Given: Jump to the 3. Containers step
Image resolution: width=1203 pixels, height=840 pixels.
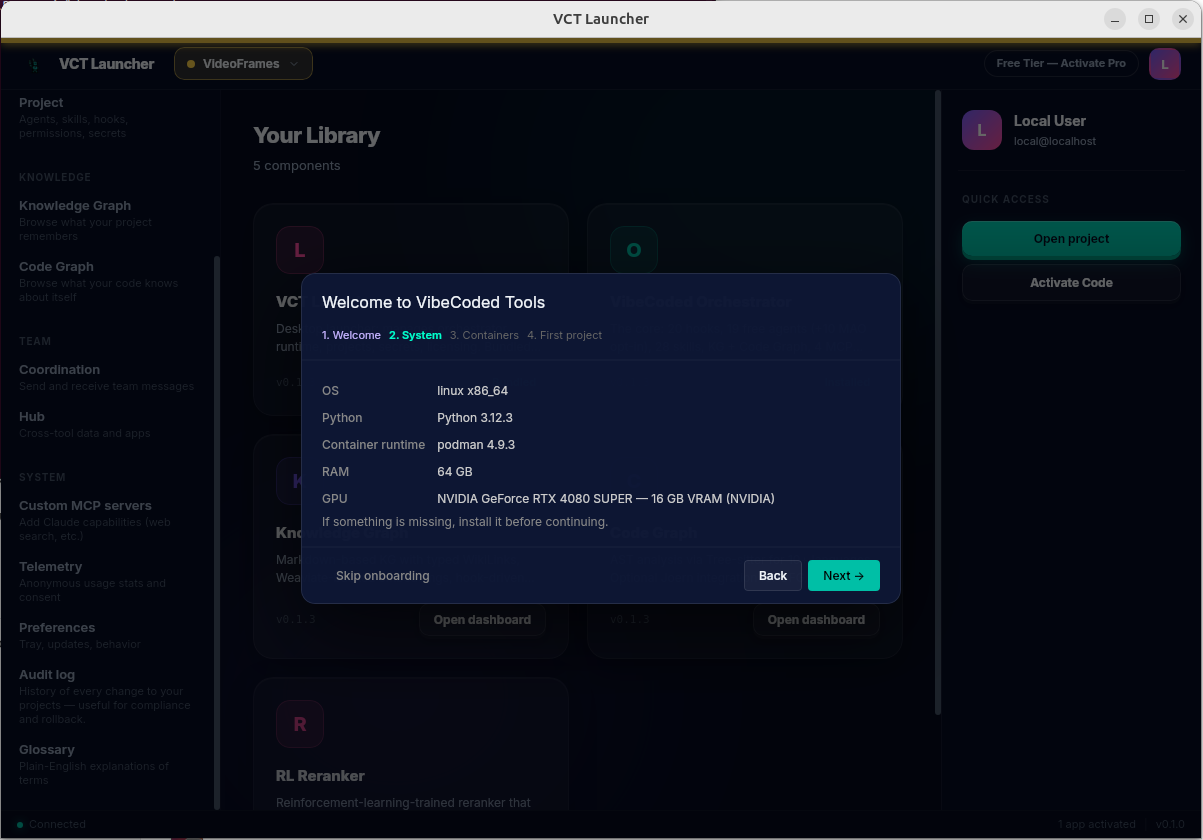Looking at the screenshot, I should click(x=484, y=335).
